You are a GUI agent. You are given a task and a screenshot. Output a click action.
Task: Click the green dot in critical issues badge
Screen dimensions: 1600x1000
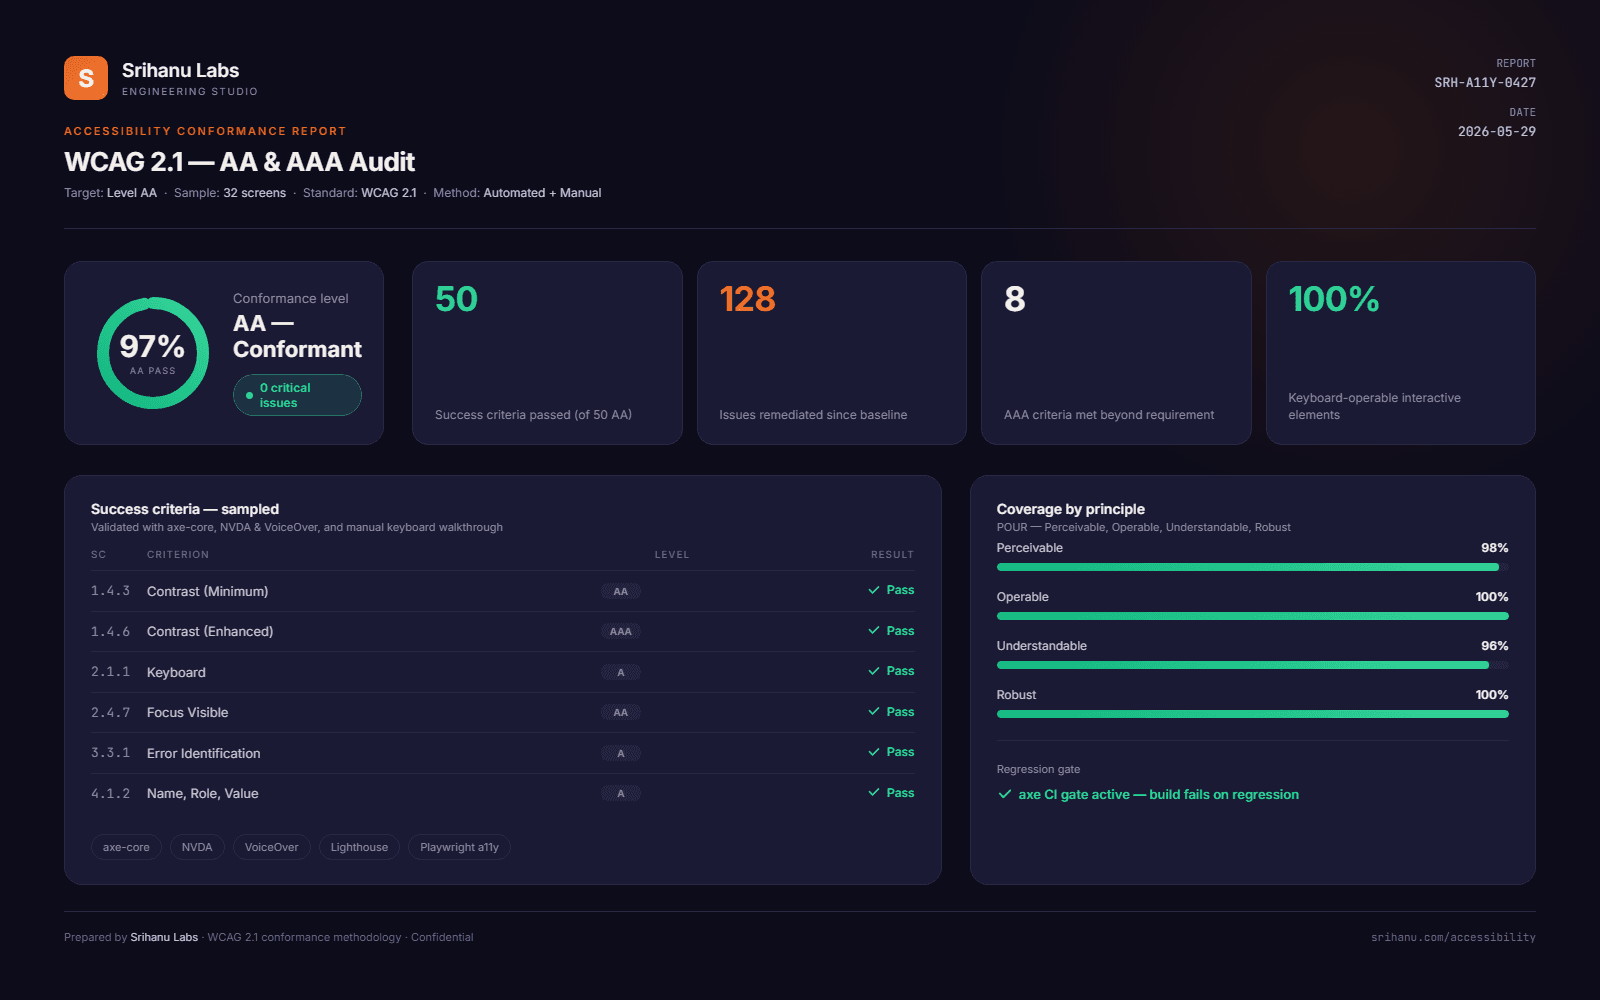(249, 395)
